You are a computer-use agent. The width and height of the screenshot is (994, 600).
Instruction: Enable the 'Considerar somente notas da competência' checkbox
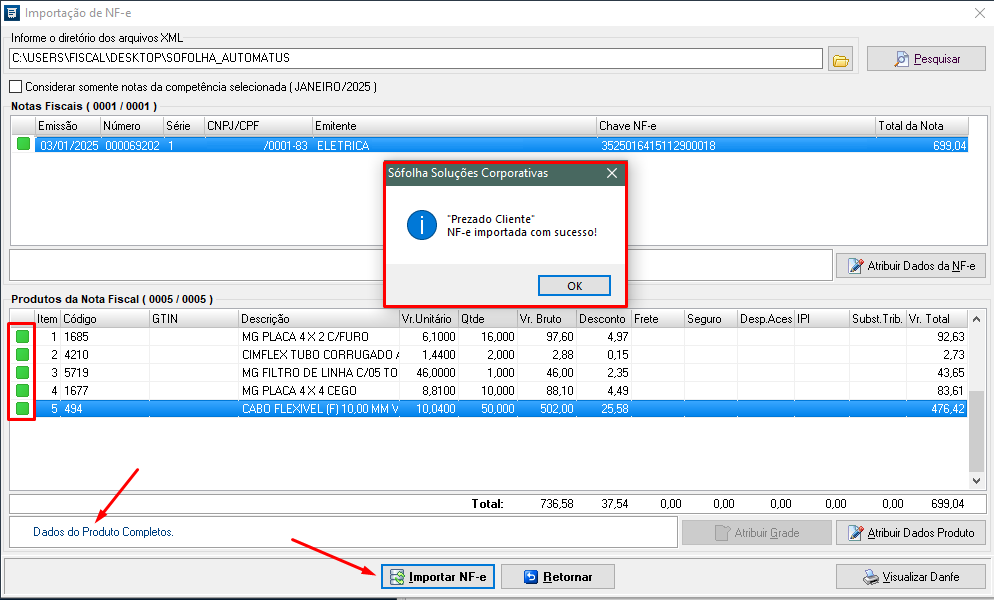tap(15, 87)
